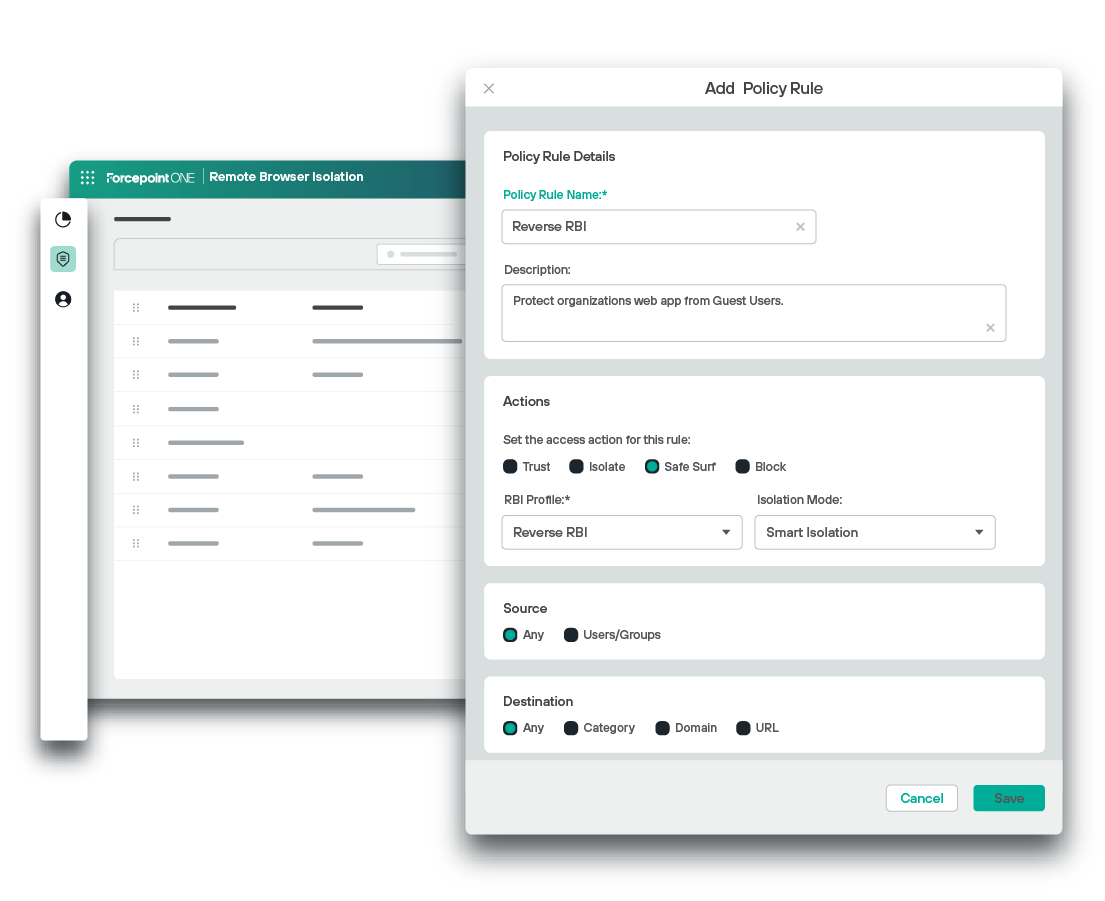The image size is (1105, 901).
Task: Select the Trust access action
Action: [x=510, y=467]
